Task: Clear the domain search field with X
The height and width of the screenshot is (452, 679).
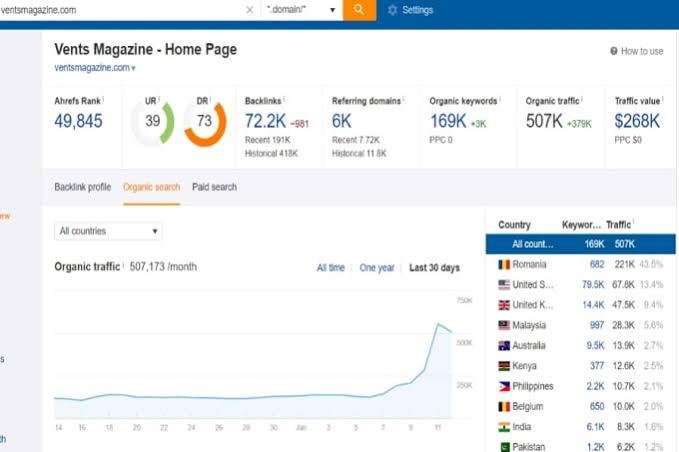Action: (x=249, y=10)
